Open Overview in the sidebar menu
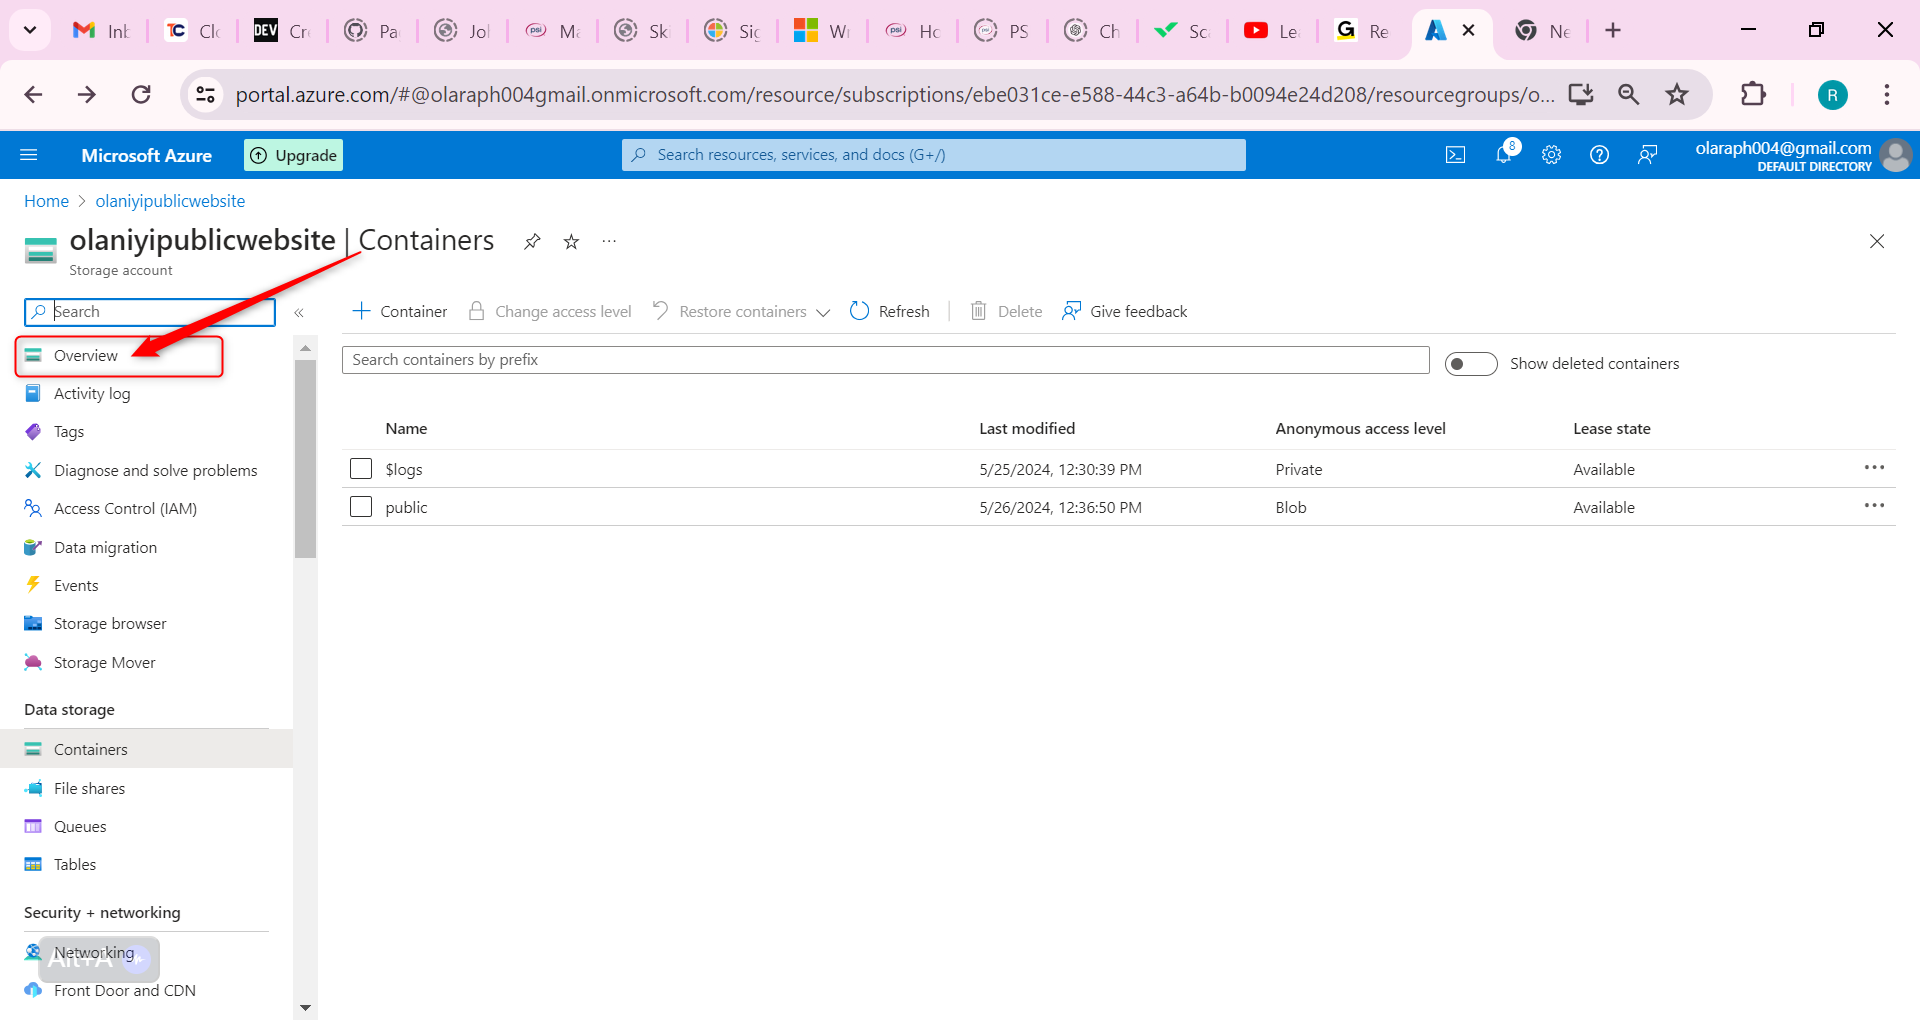The width and height of the screenshot is (1920, 1020). [86, 356]
